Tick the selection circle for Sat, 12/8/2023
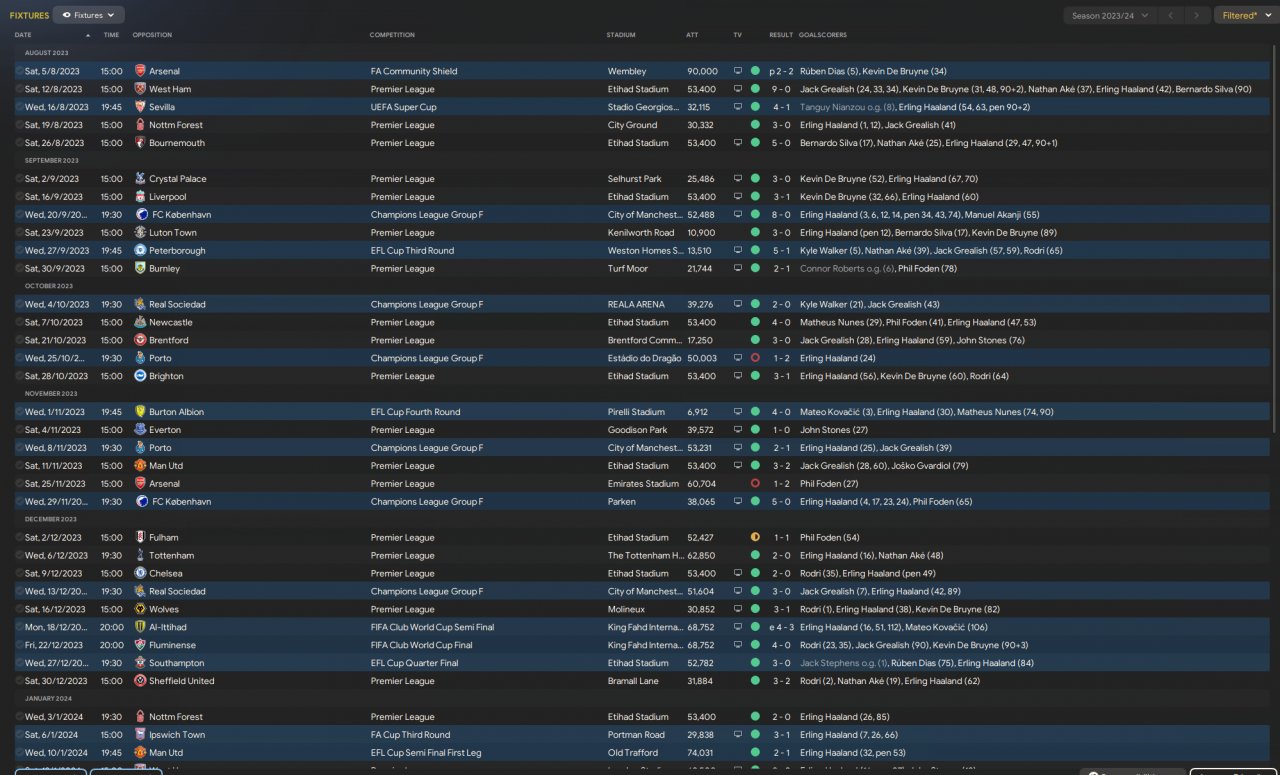This screenshot has width=1280, height=775. [18, 89]
